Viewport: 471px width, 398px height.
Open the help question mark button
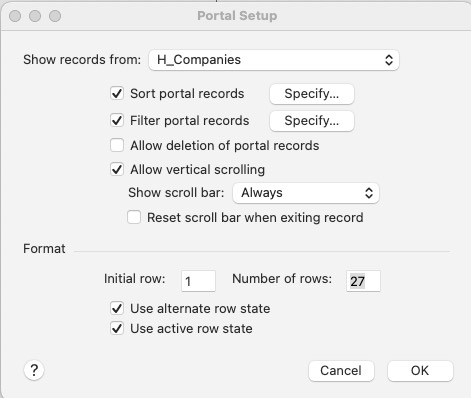click(x=34, y=370)
